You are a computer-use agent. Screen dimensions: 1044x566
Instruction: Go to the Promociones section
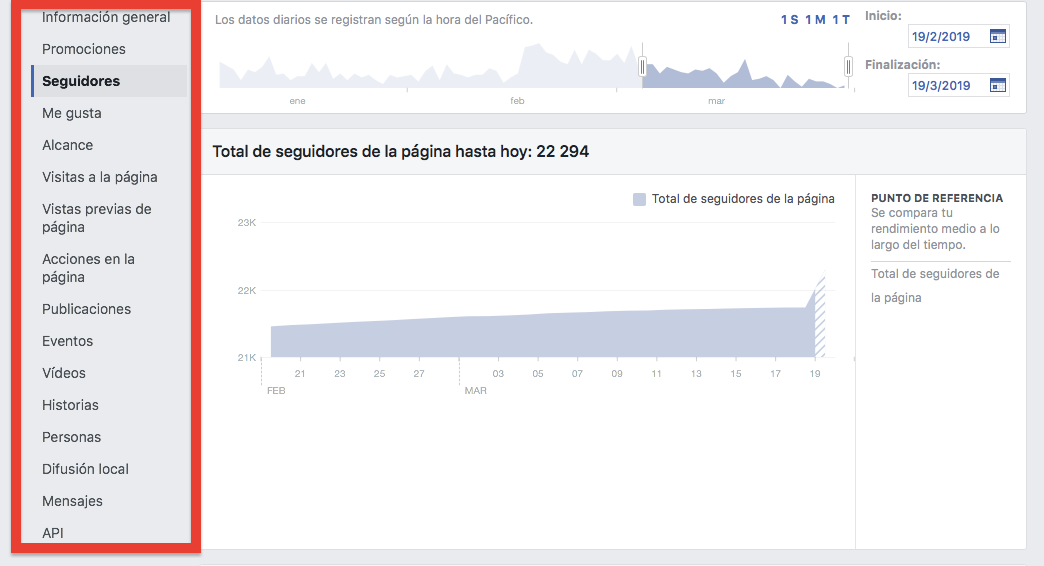click(x=84, y=49)
